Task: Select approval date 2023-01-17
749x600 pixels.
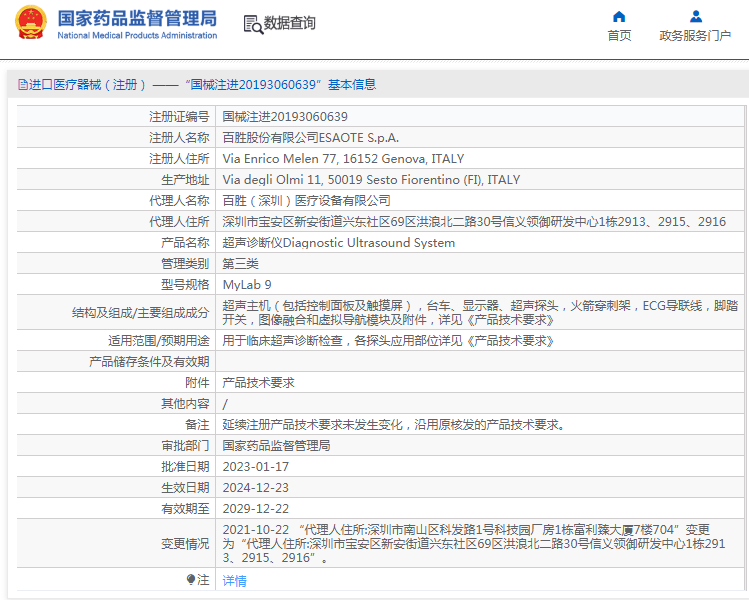Action: tap(256, 467)
